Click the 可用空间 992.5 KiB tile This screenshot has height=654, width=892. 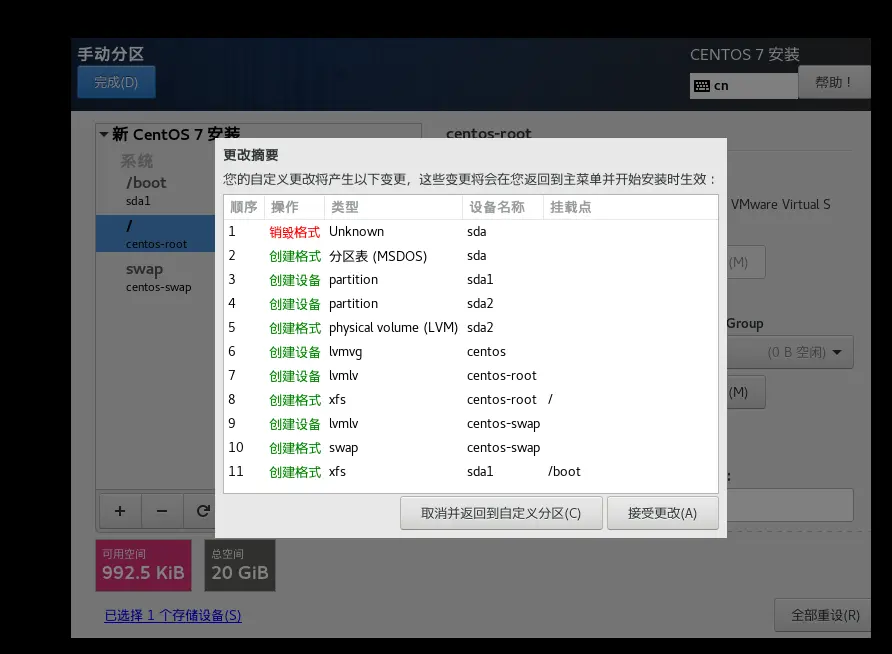coord(143,565)
